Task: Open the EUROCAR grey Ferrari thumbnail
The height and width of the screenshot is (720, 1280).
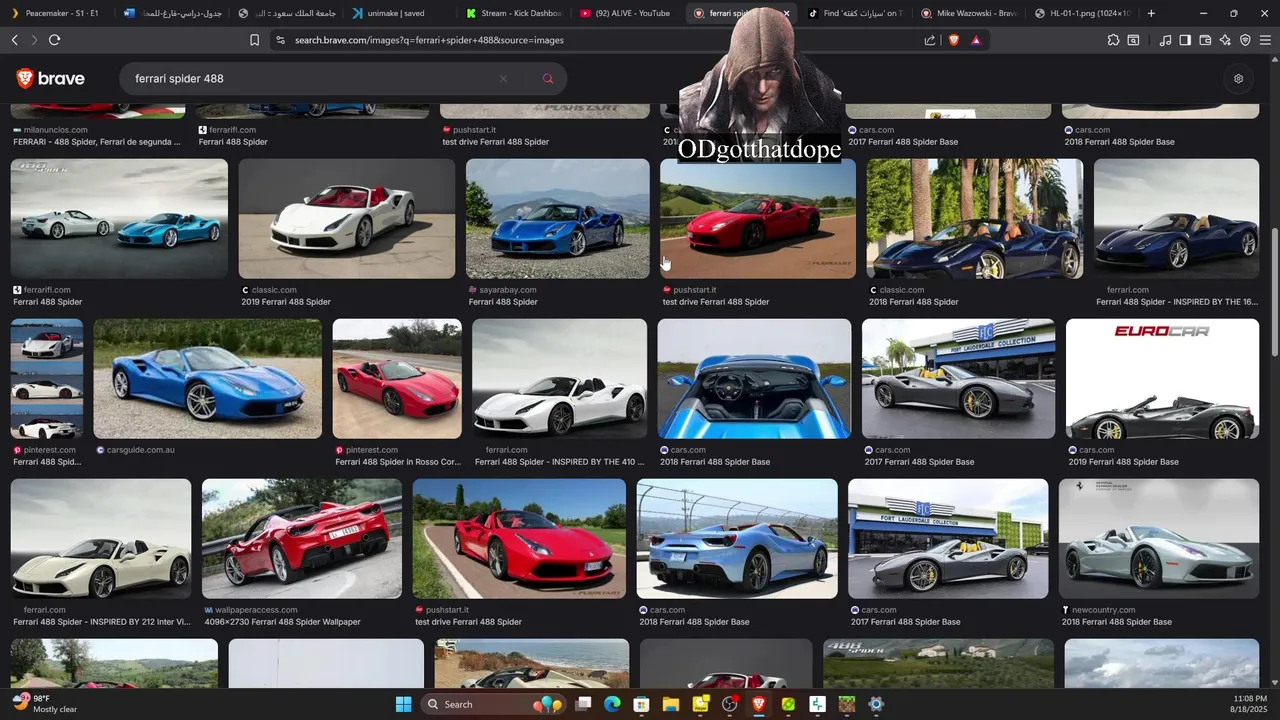Action: (1162, 379)
